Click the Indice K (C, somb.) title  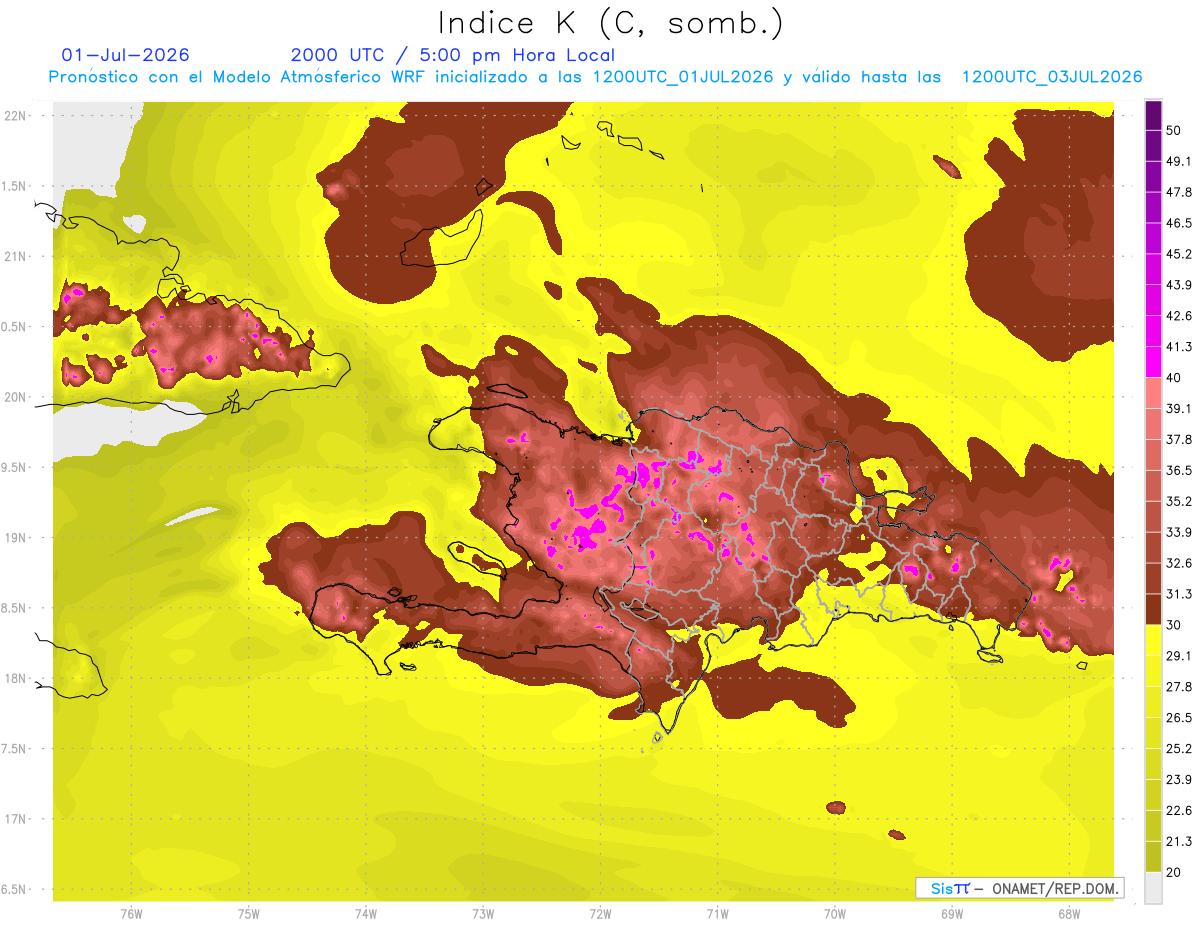611,23
